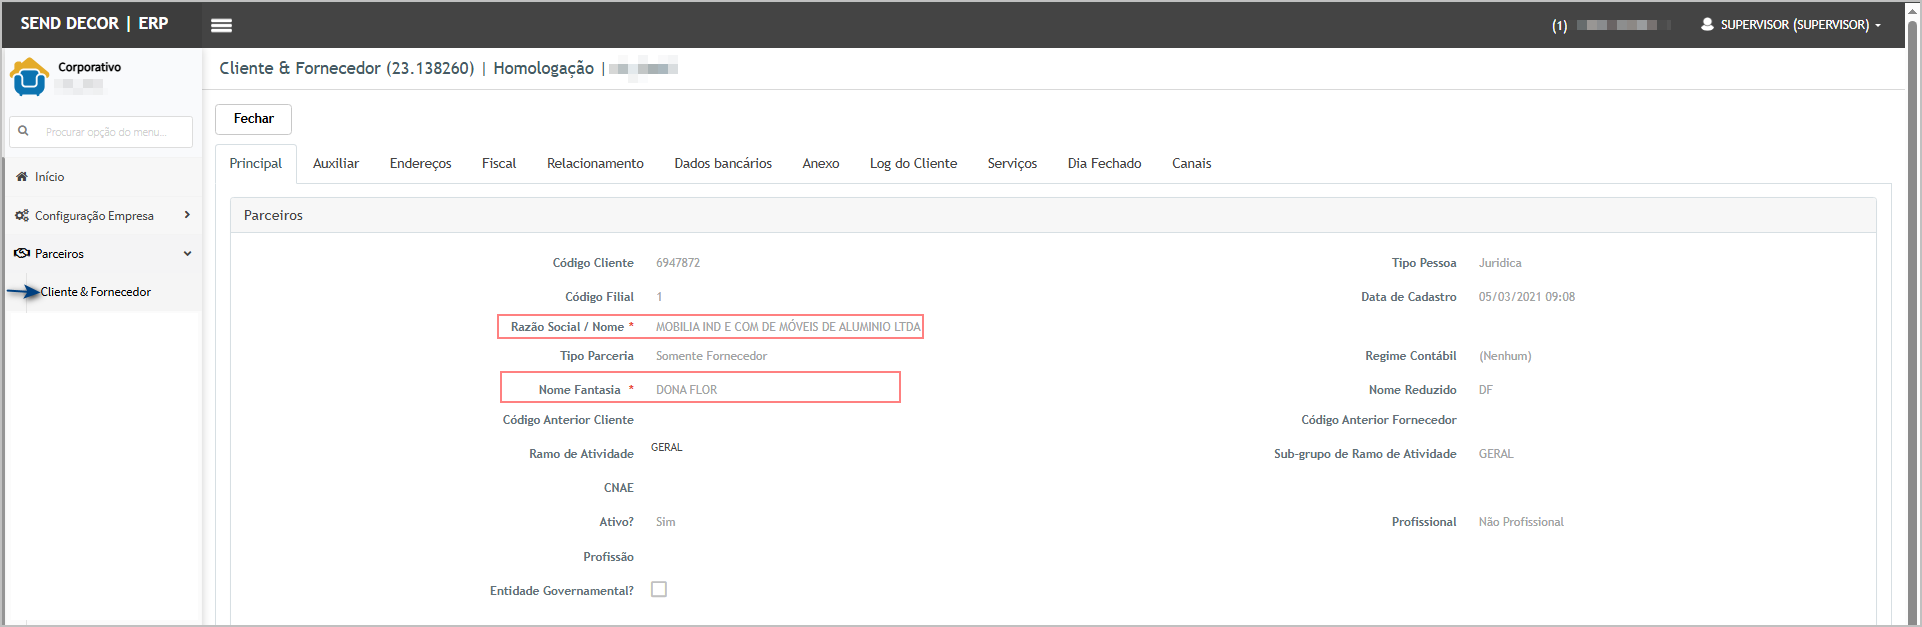This screenshot has height=627, width=1922.
Task: Click the (1) notification indicator
Action: [1559, 25]
